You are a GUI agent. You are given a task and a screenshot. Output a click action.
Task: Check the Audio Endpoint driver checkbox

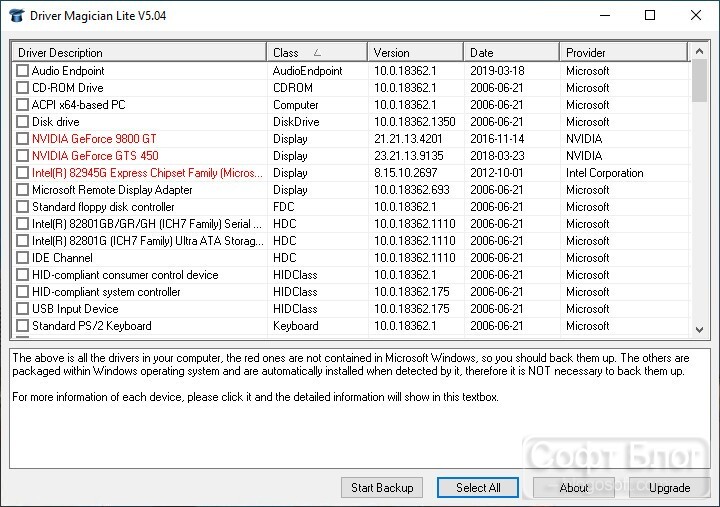coord(22,71)
